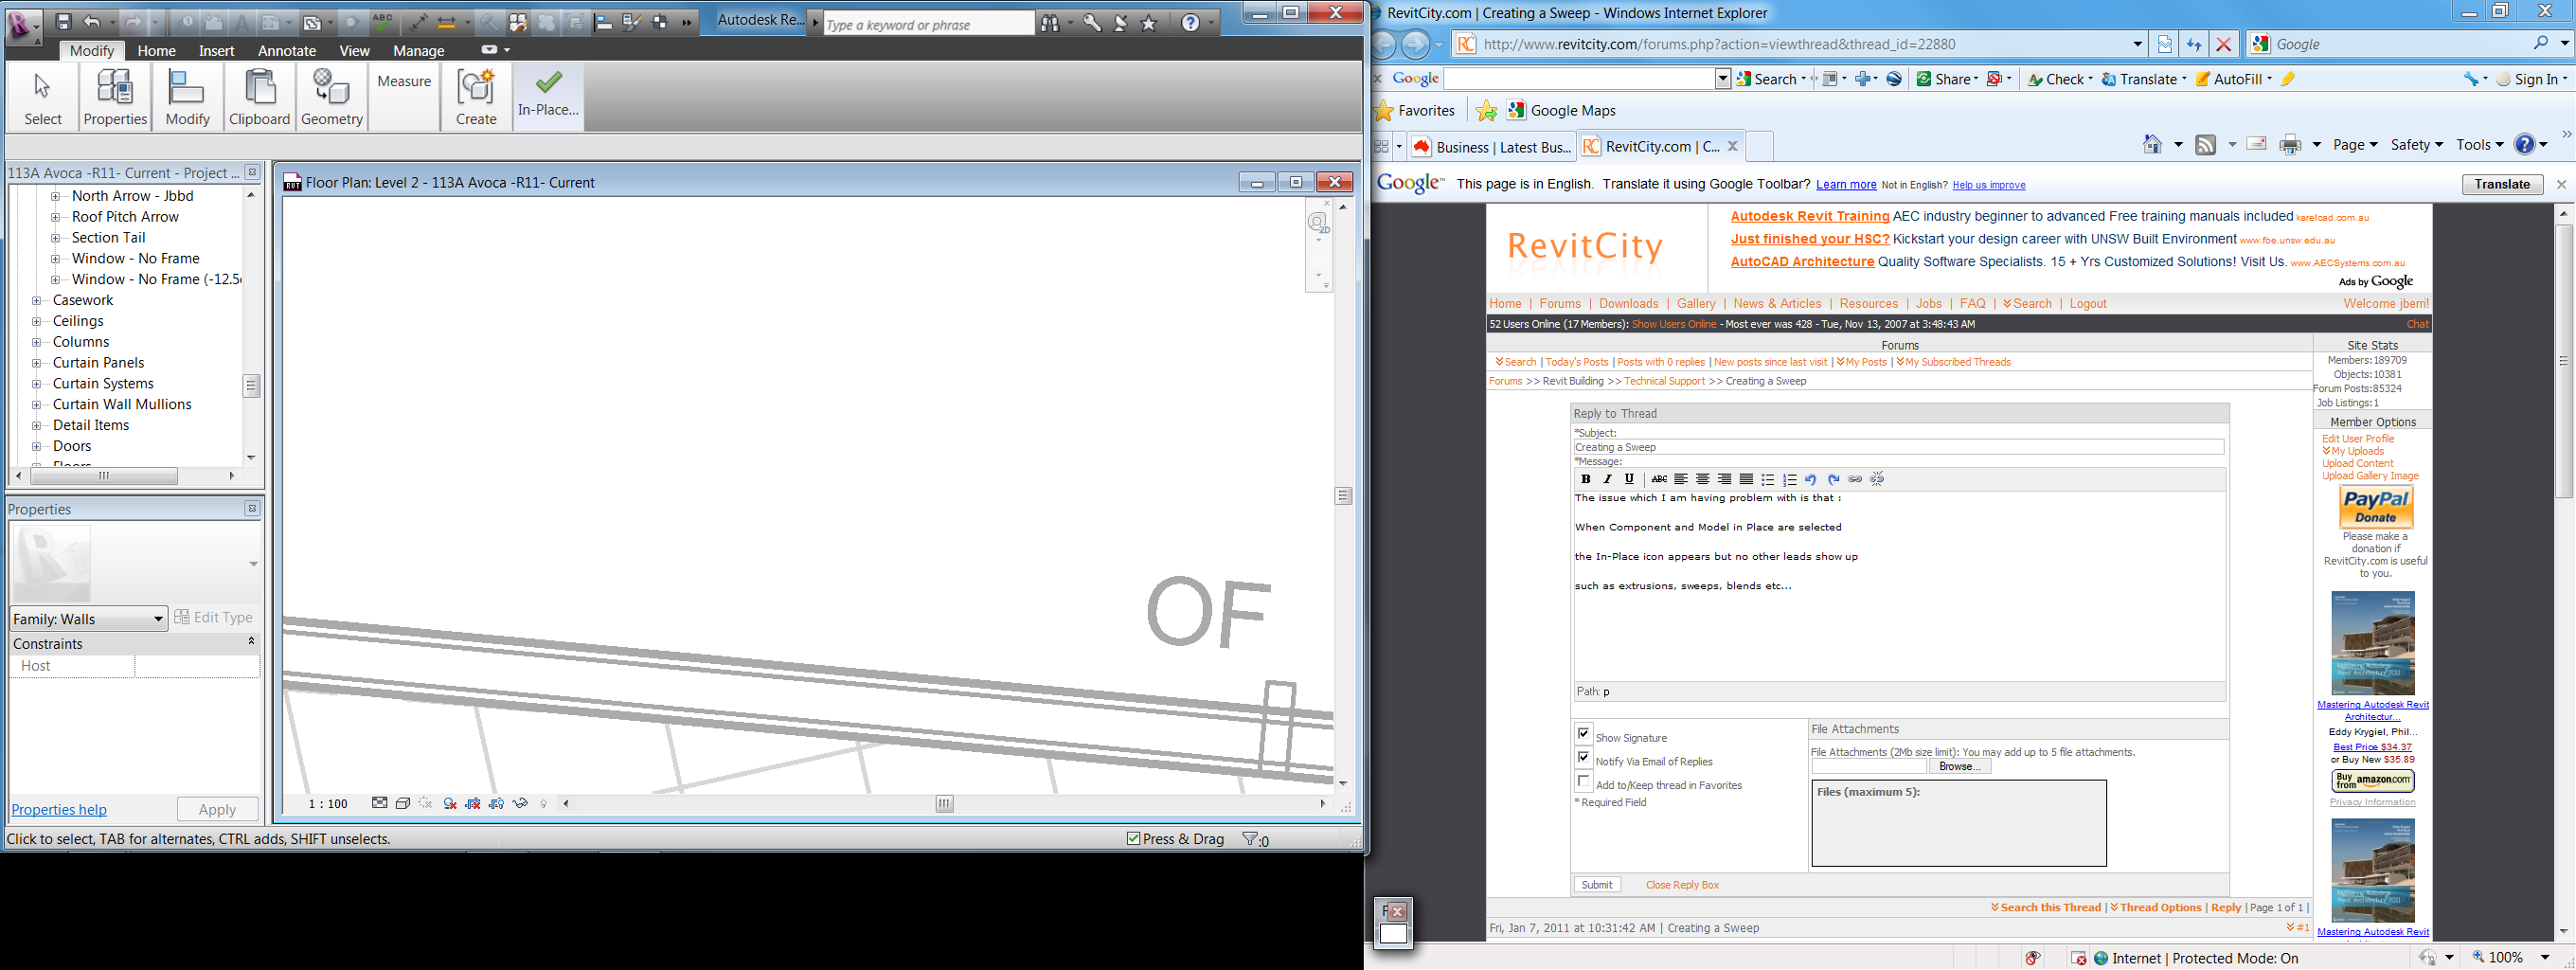Switch to the View ribbon tab
Viewport: 2576px width, 970px height.
354,51
